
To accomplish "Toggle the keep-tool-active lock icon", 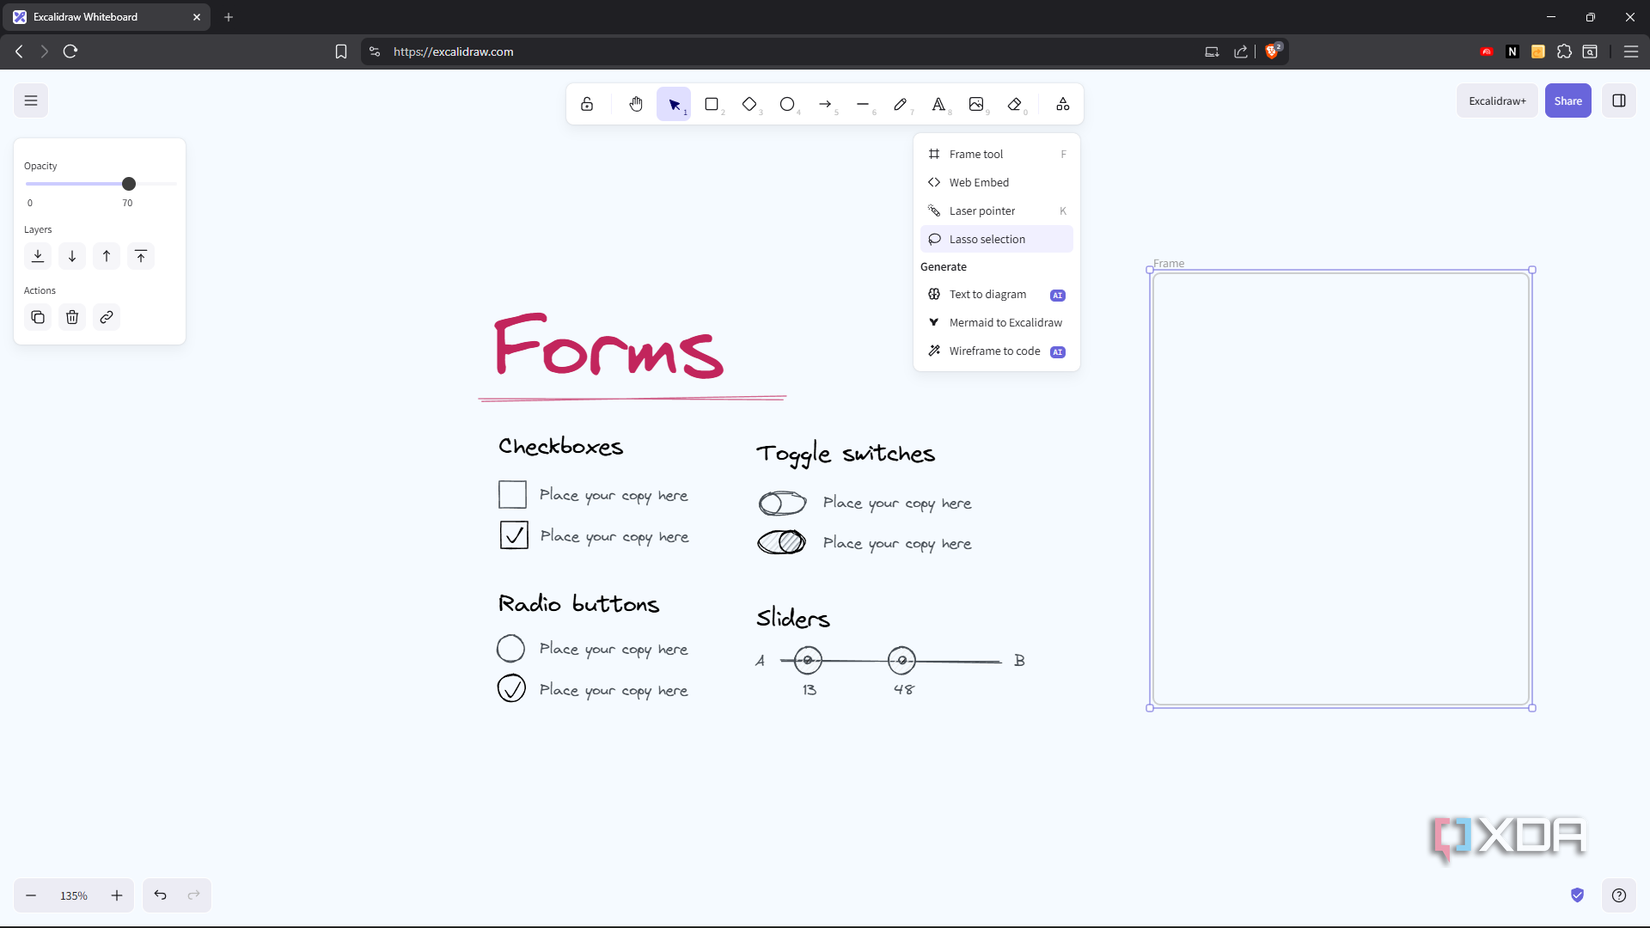I will [x=587, y=104].
